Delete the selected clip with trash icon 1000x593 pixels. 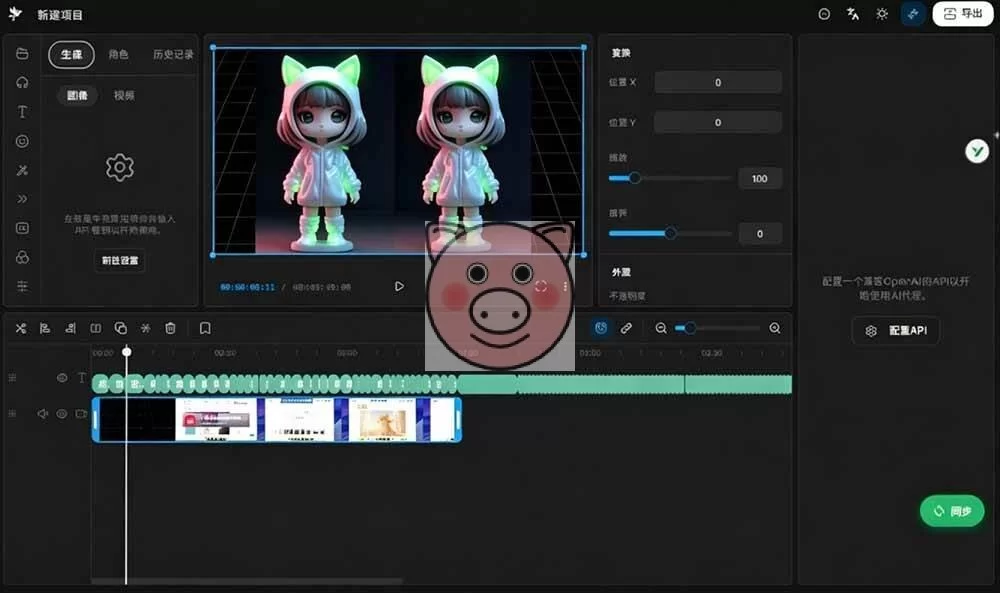(x=170, y=328)
